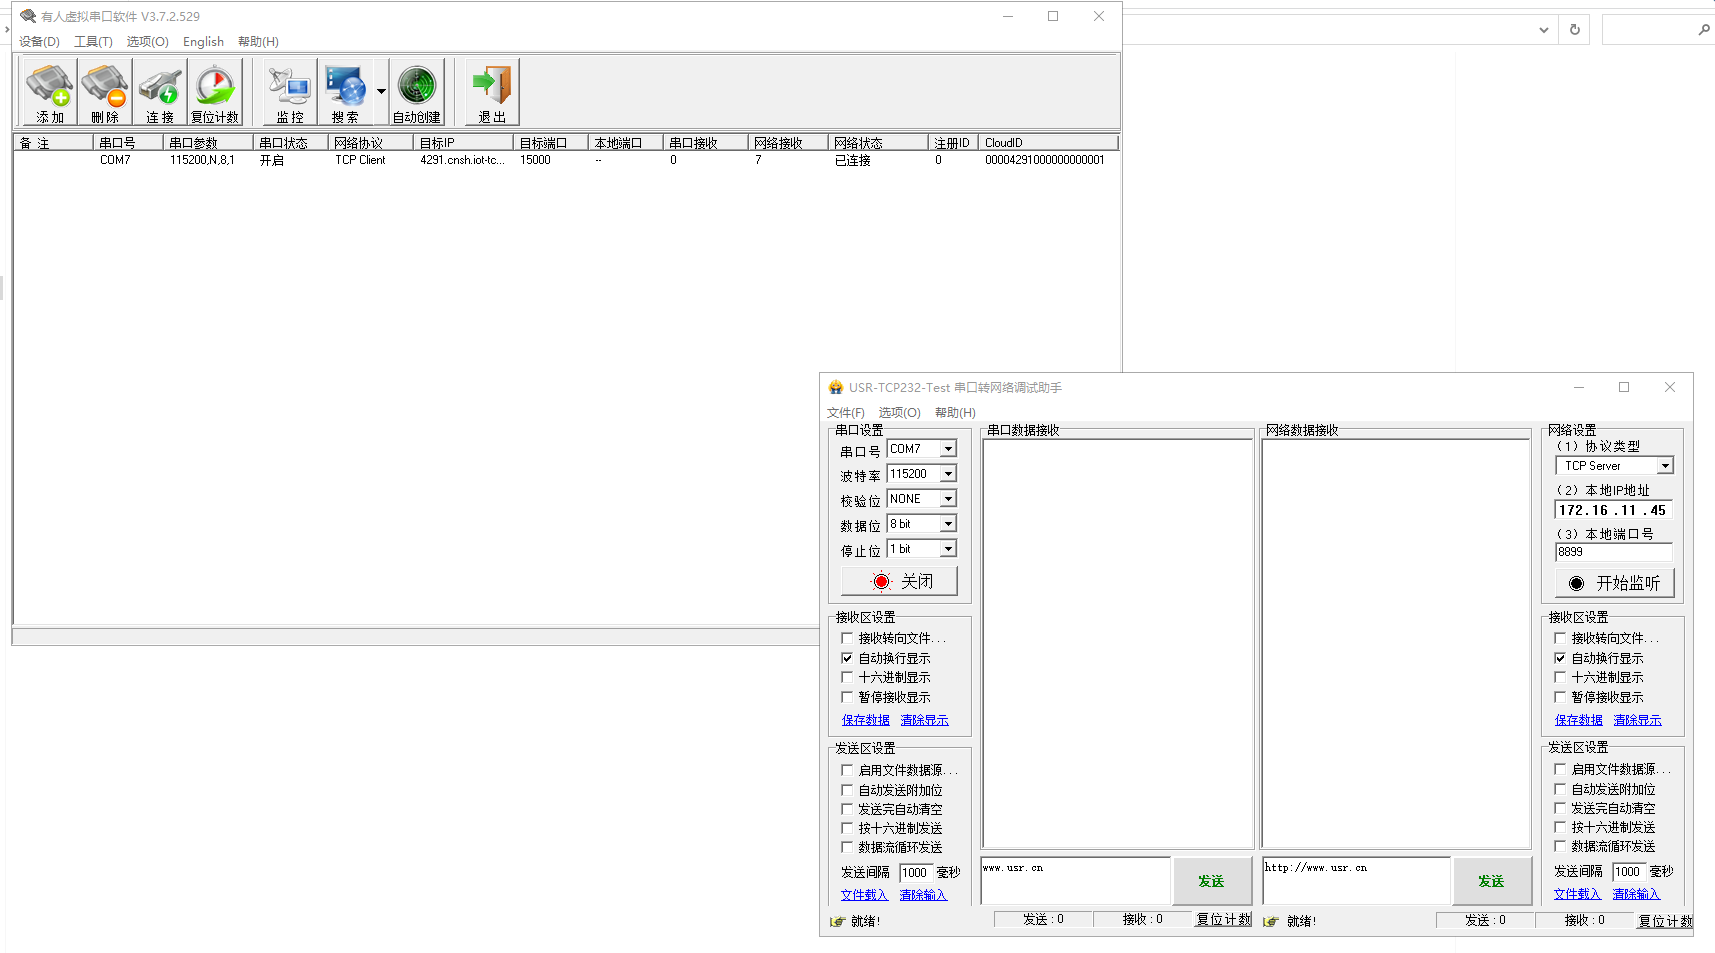1715x953 pixels.
Task: Click the Reset Count (复位计数) toolbar icon
Action: point(215,91)
